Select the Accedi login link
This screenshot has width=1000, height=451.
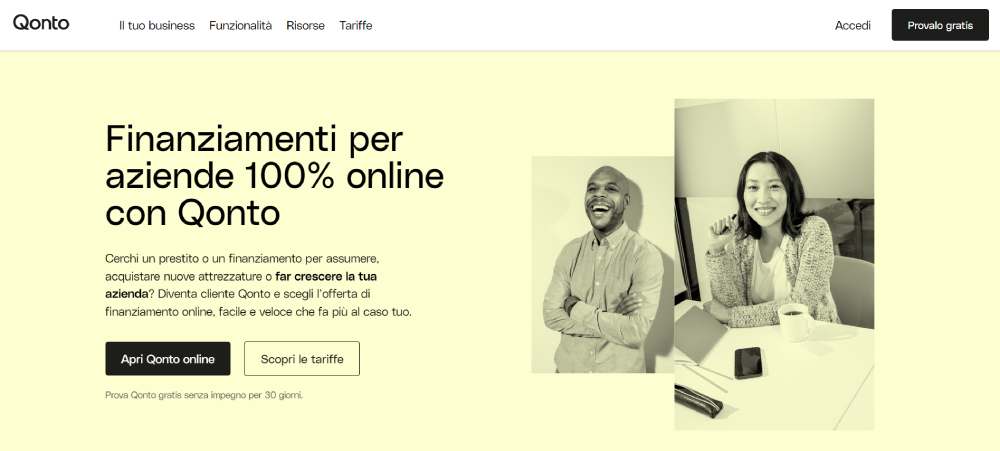click(x=853, y=26)
